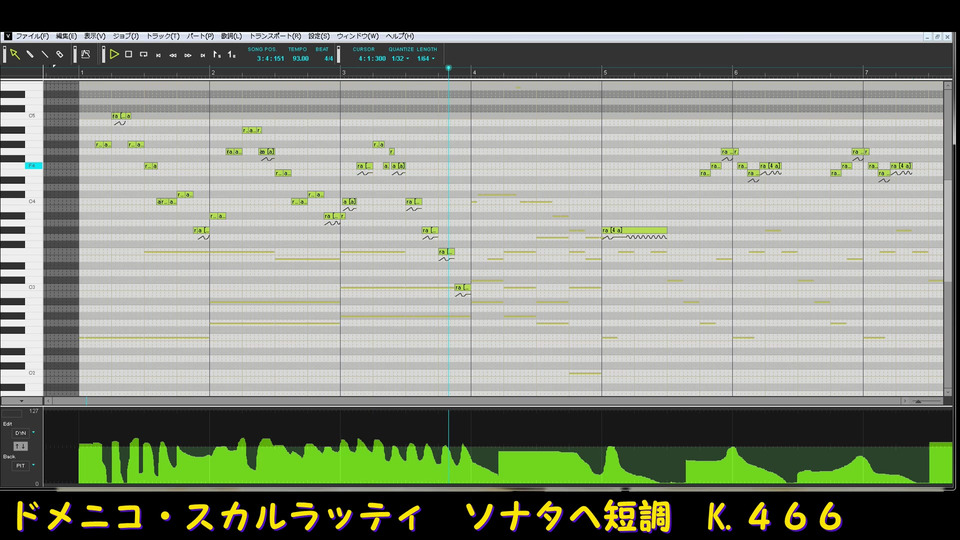Click the horizontal scrollbar left arrow

click(x=48, y=401)
